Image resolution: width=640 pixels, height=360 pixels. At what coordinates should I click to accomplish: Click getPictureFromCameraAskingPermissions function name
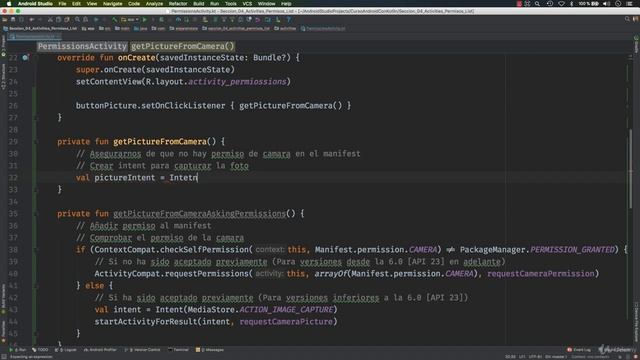(199, 213)
